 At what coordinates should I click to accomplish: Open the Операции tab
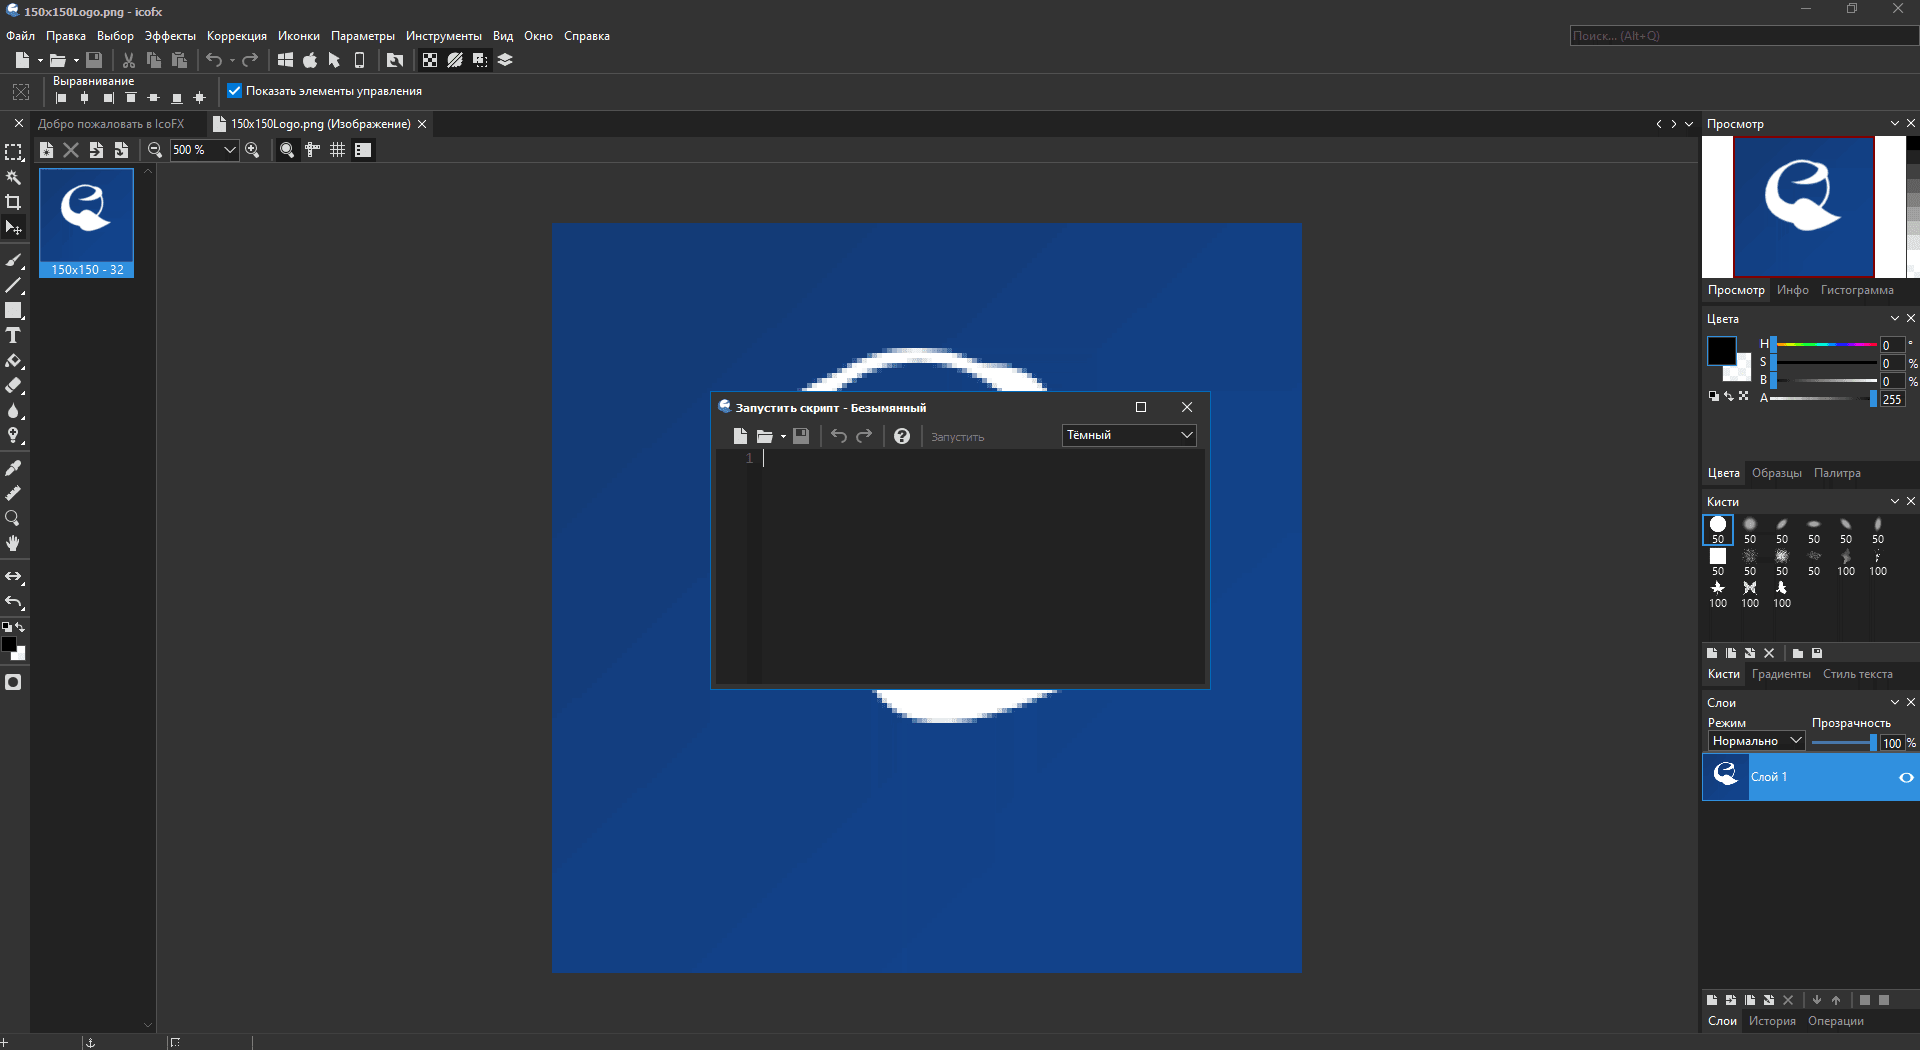1836,1021
